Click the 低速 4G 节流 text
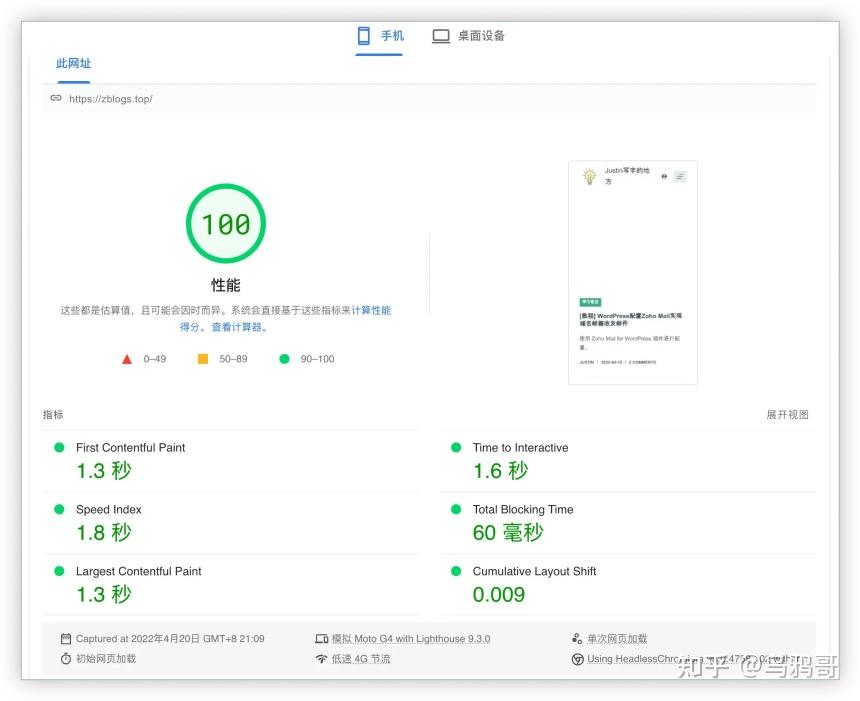This screenshot has width=860, height=701. coord(361,659)
